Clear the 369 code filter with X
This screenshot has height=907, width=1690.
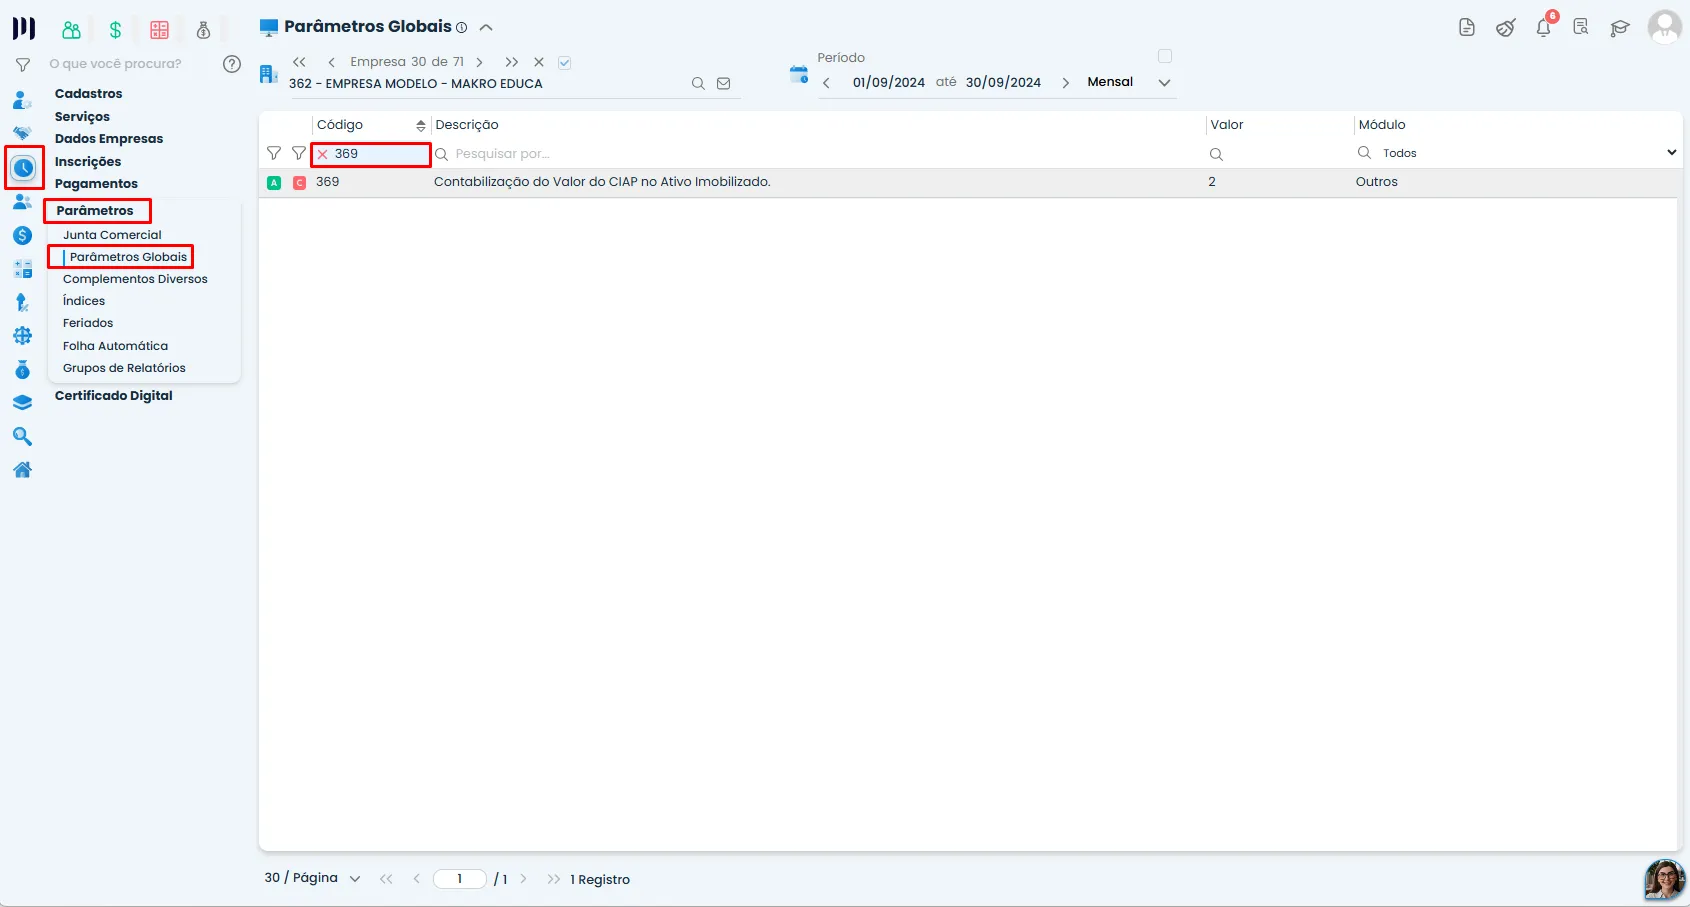(323, 154)
